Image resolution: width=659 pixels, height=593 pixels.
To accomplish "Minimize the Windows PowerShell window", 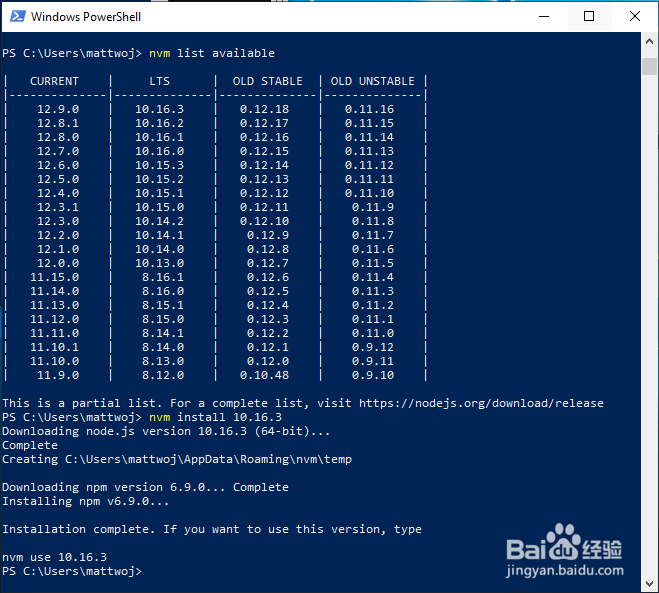I will click(x=544, y=16).
